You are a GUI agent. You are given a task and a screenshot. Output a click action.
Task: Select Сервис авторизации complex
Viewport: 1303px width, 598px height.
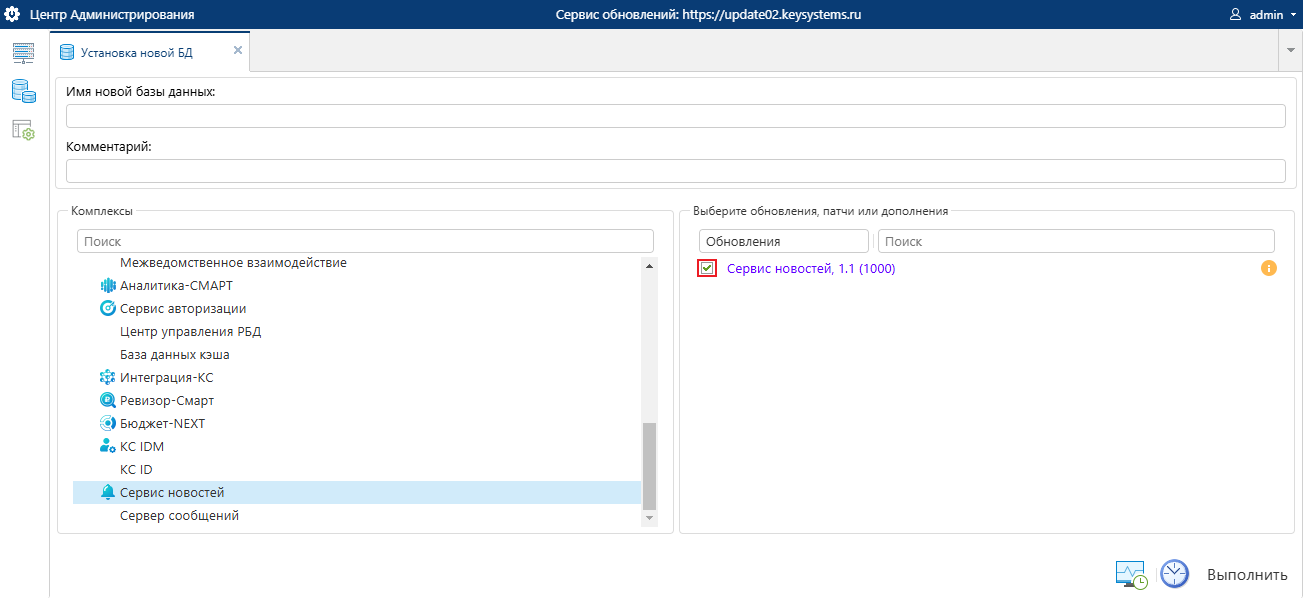point(183,309)
